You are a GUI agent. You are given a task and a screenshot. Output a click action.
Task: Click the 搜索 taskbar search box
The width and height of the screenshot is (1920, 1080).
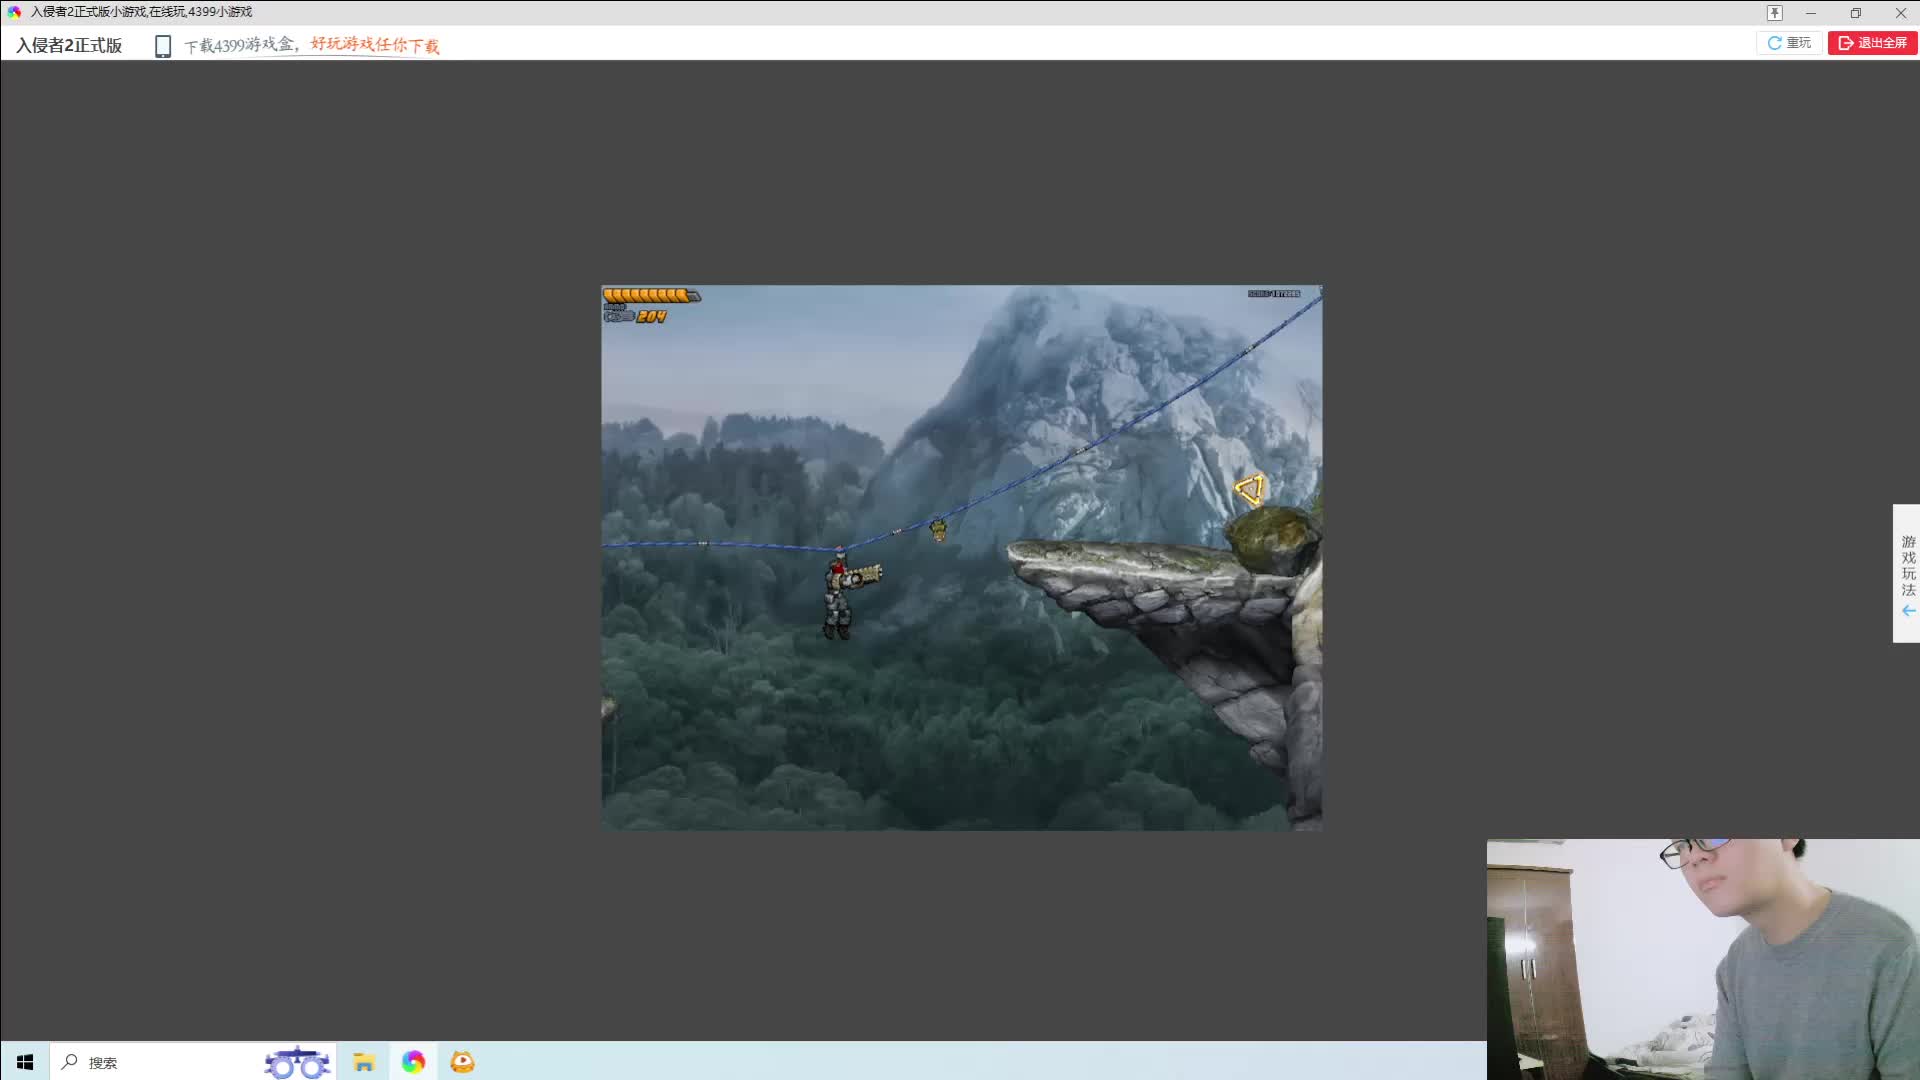102,1062
